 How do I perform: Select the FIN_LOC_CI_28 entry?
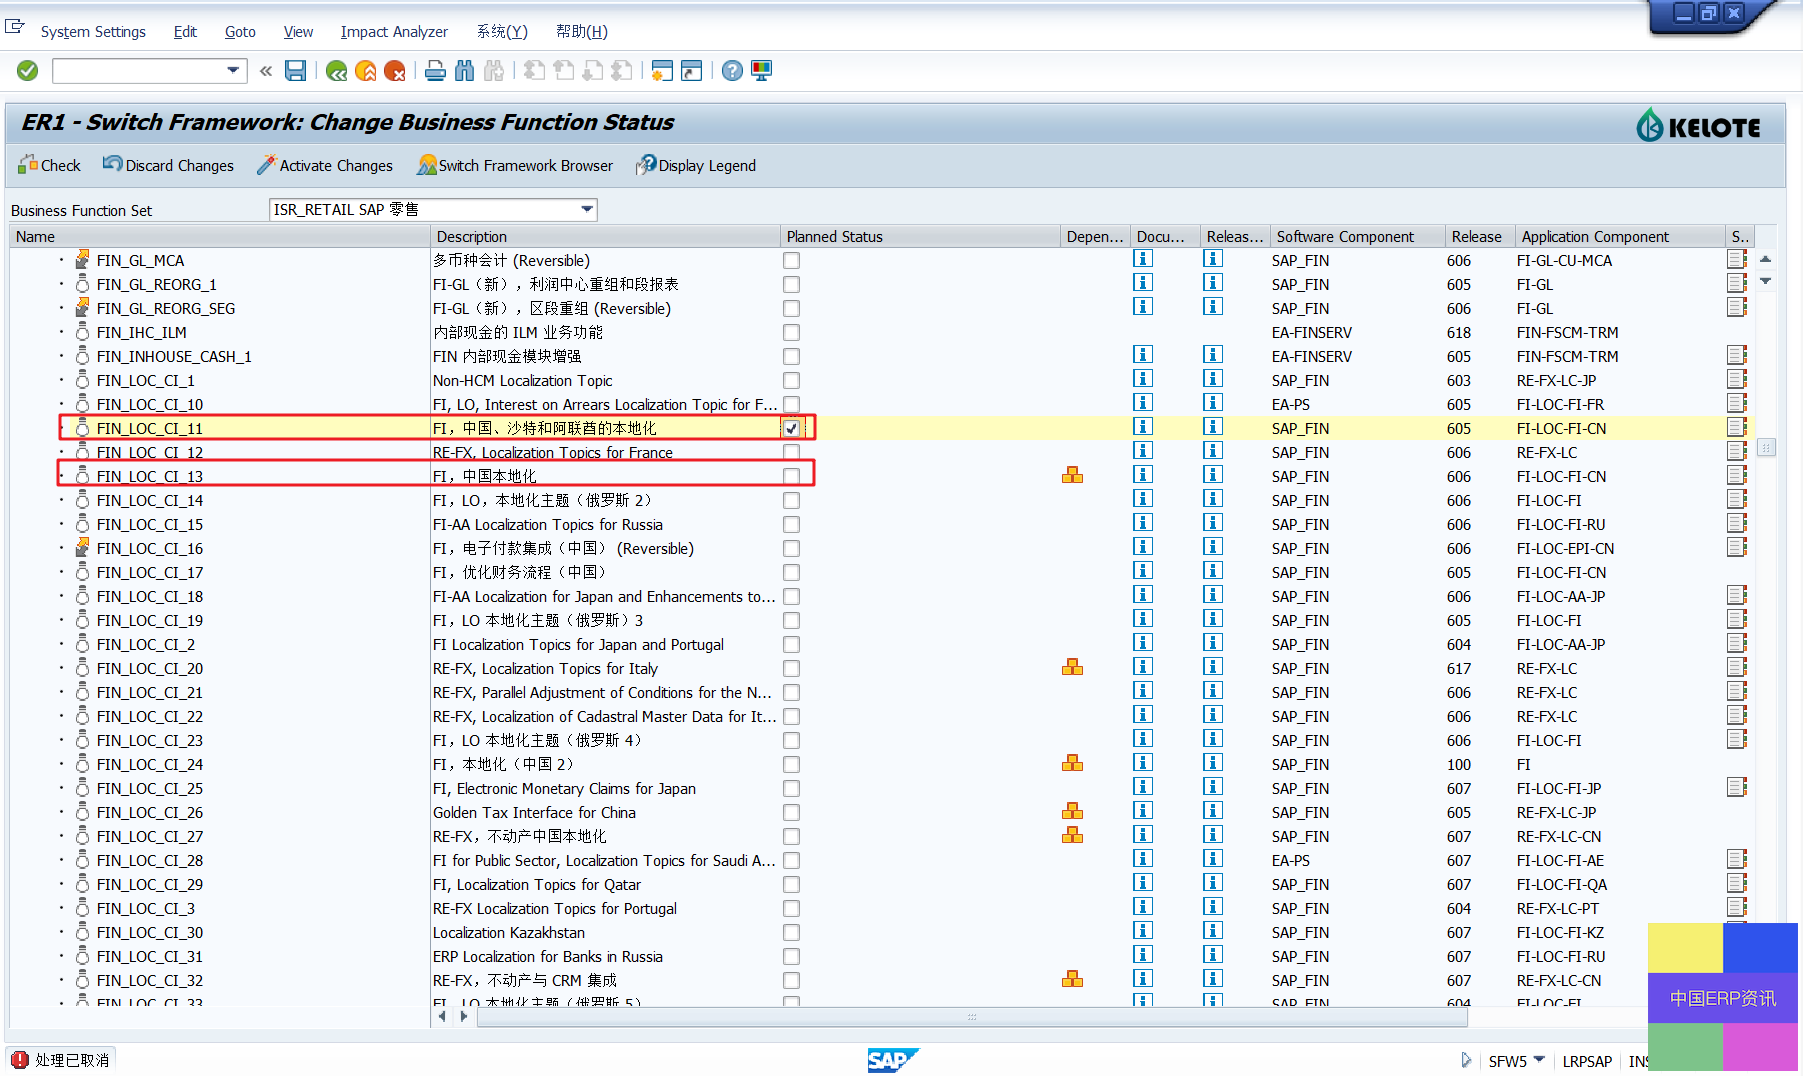pos(150,860)
